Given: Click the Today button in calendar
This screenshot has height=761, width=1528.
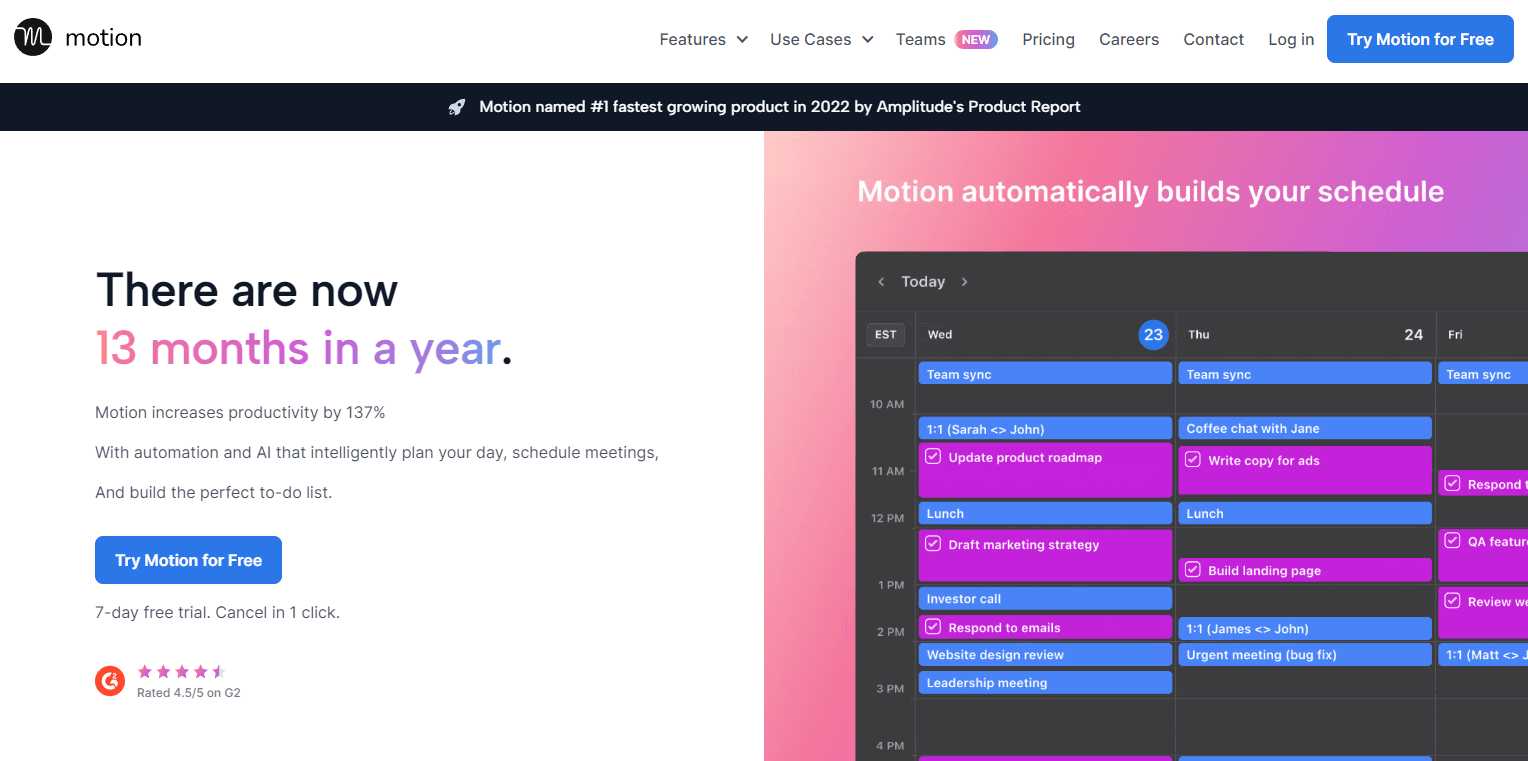Looking at the screenshot, I should (x=923, y=282).
